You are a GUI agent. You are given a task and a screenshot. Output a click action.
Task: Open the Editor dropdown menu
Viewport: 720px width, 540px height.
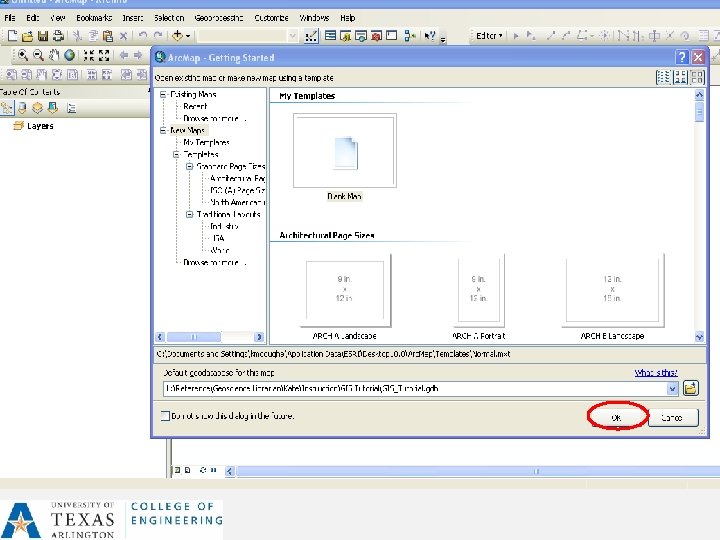(x=489, y=35)
